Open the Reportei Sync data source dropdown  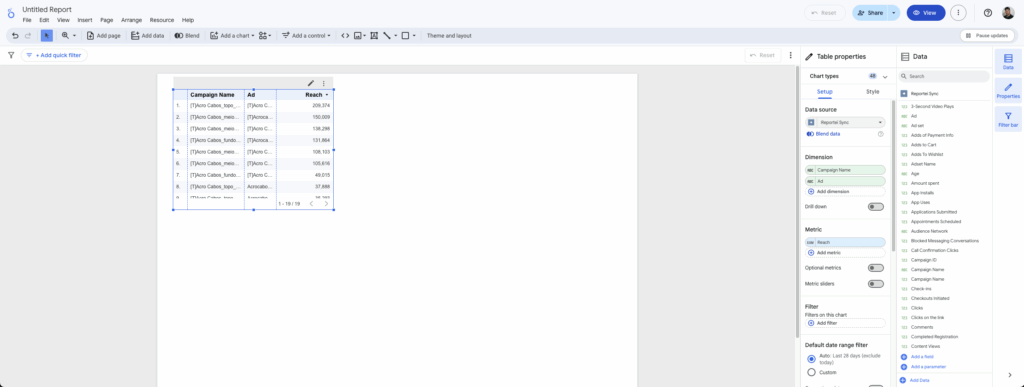[846, 122]
